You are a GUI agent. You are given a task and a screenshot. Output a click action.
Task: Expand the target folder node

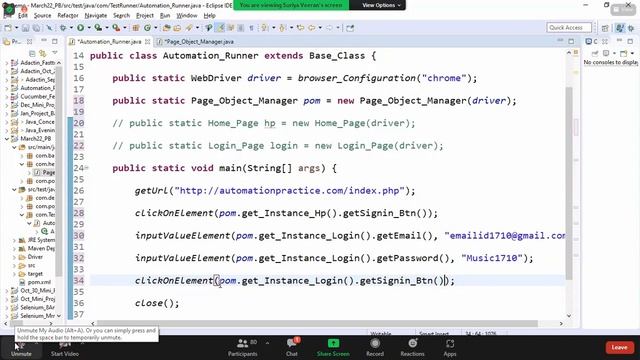(x=14, y=273)
